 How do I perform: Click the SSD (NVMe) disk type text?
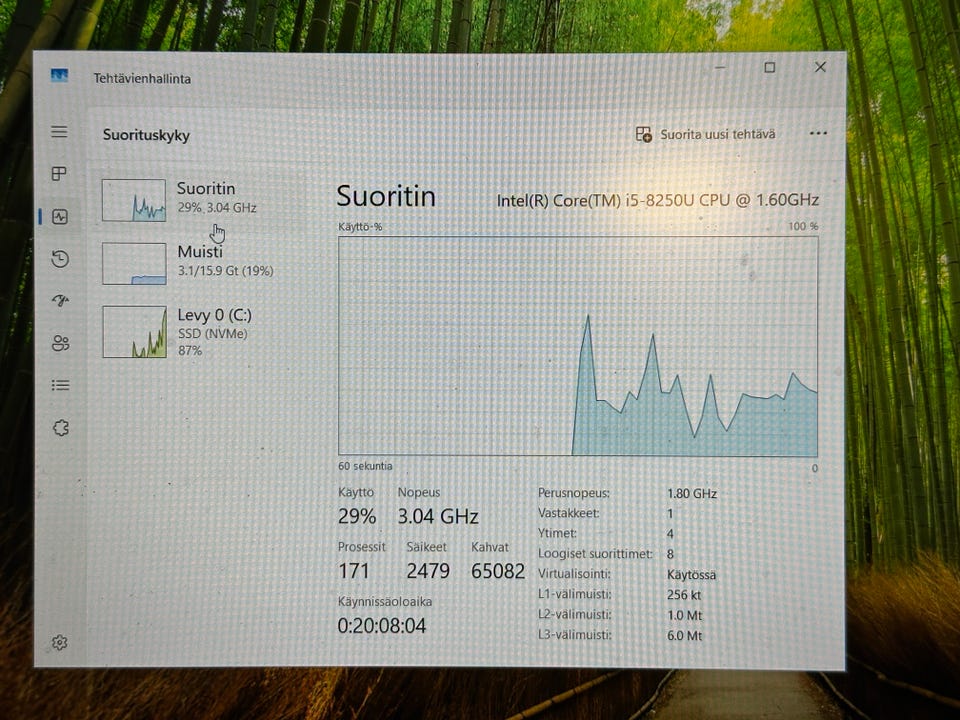(212, 334)
